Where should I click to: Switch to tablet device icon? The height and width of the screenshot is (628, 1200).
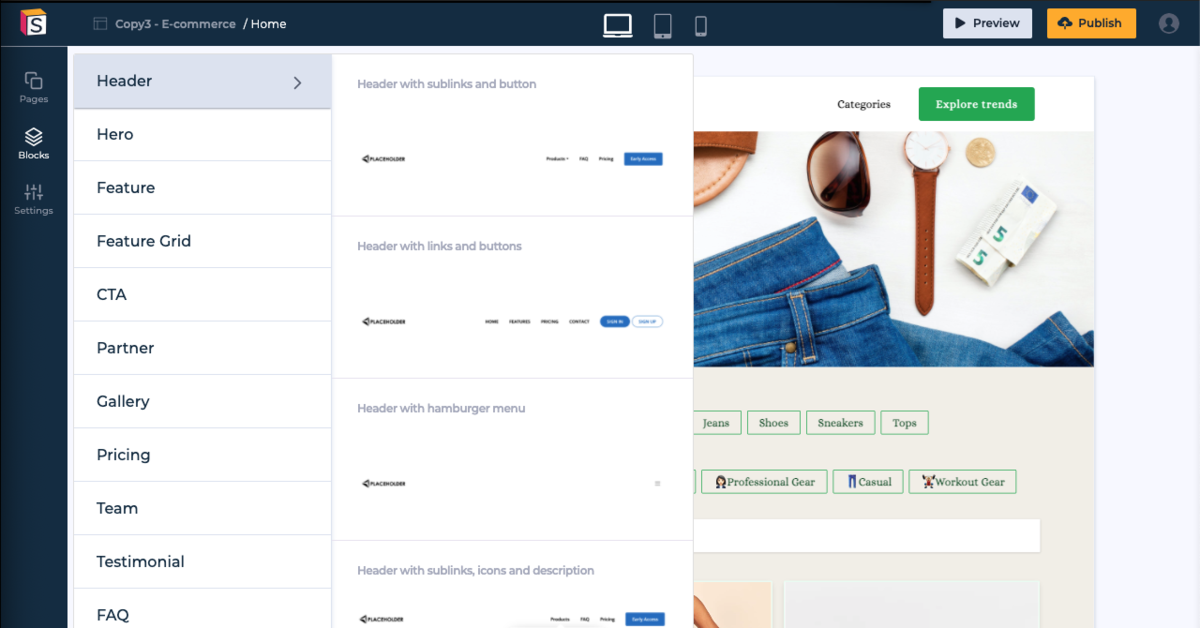tap(662, 25)
